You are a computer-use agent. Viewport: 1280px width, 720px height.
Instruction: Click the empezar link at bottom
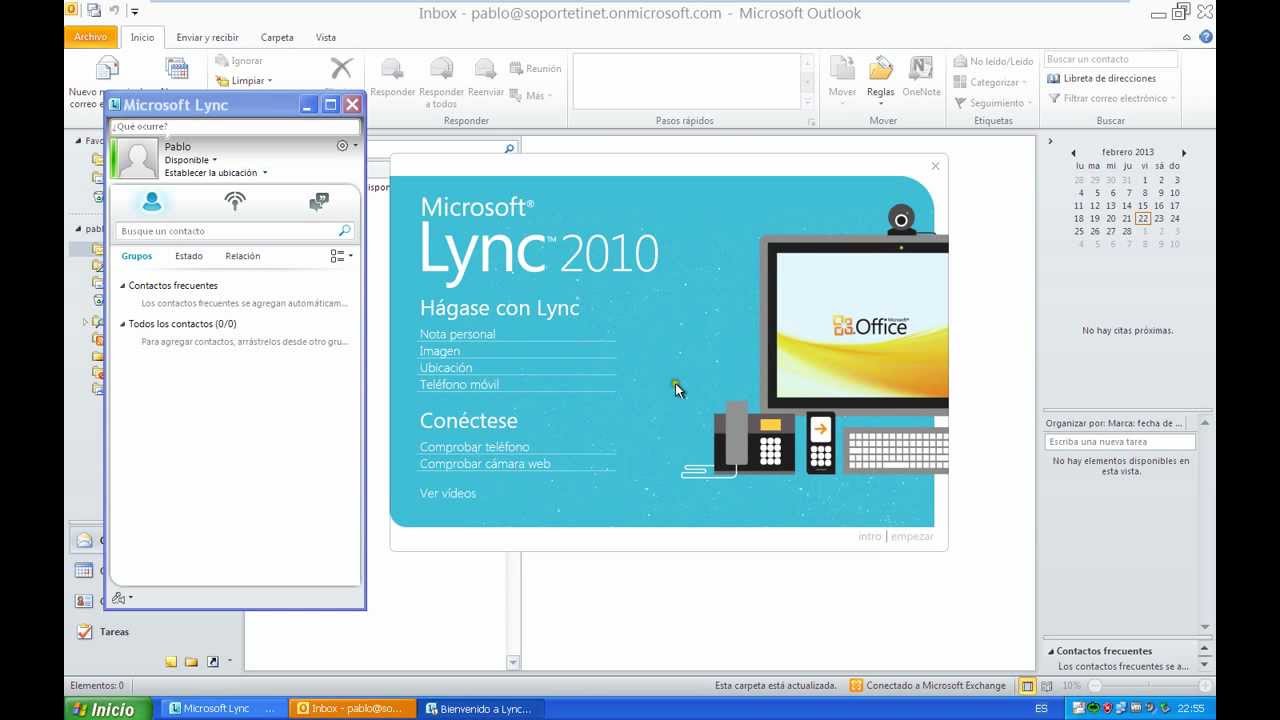(912, 536)
